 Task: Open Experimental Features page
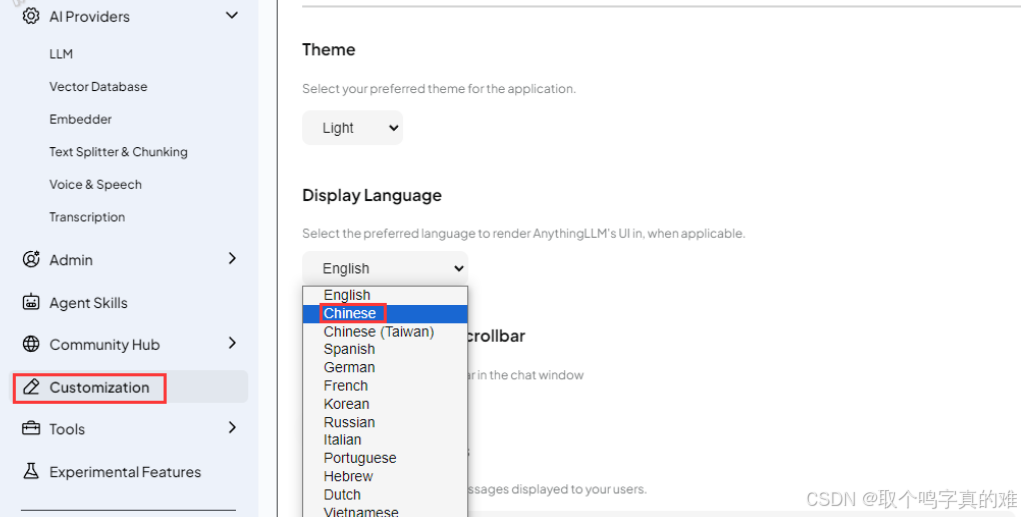tap(125, 472)
